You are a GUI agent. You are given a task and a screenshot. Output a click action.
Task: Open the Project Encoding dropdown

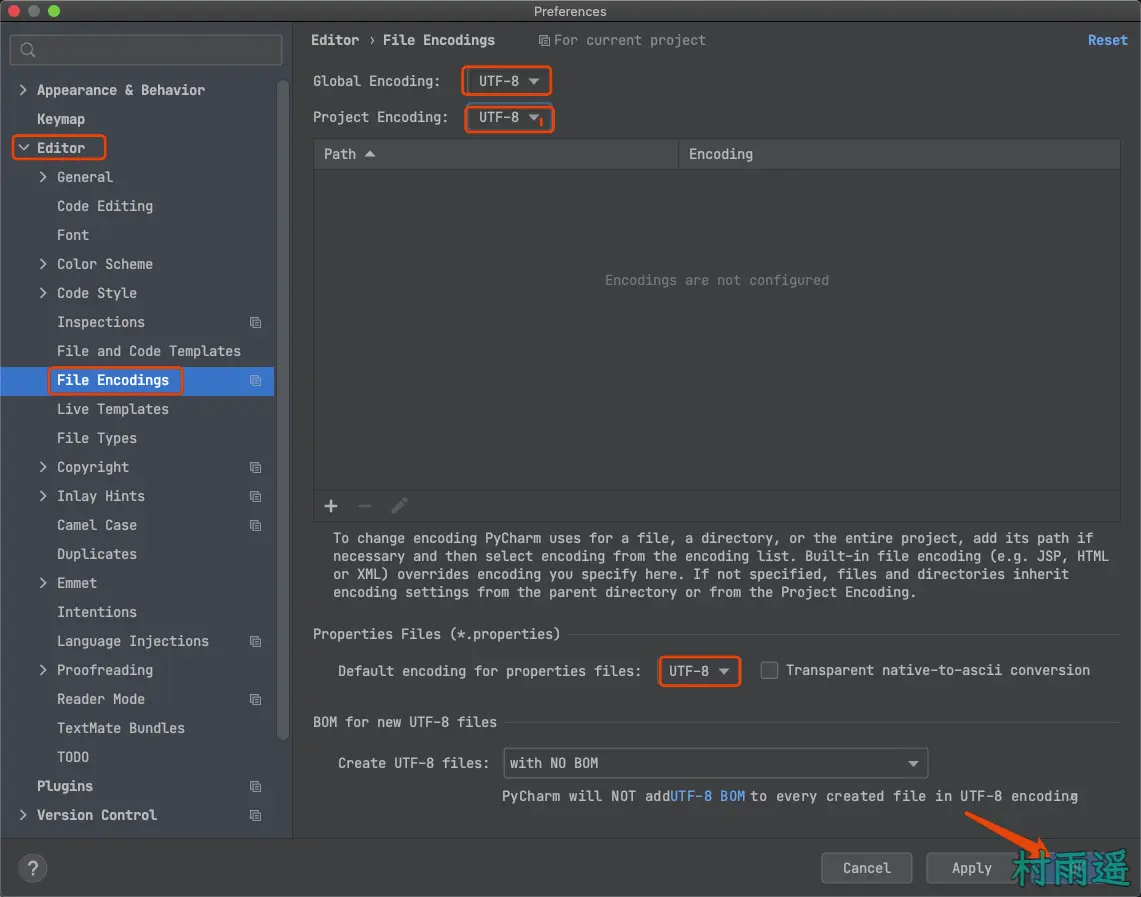pyautogui.click(x=509, y=118)
